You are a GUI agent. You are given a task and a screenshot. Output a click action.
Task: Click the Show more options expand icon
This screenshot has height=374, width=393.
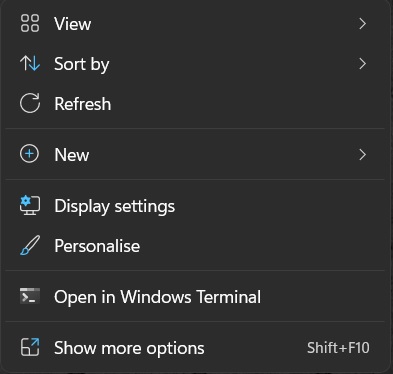tap(30, 347)
